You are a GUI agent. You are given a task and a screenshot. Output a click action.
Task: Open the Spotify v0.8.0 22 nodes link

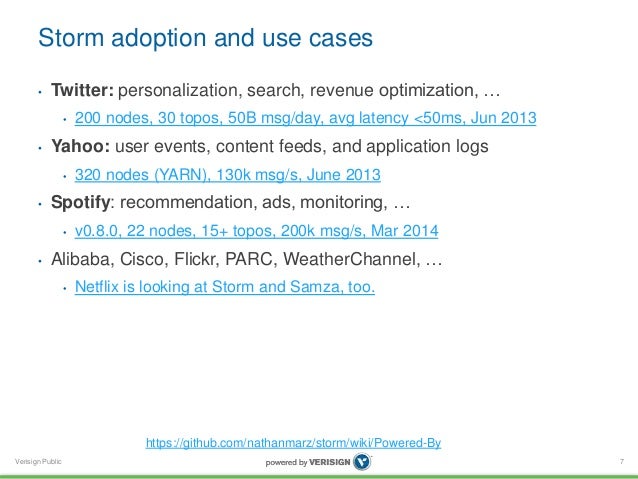coord(257,231)
